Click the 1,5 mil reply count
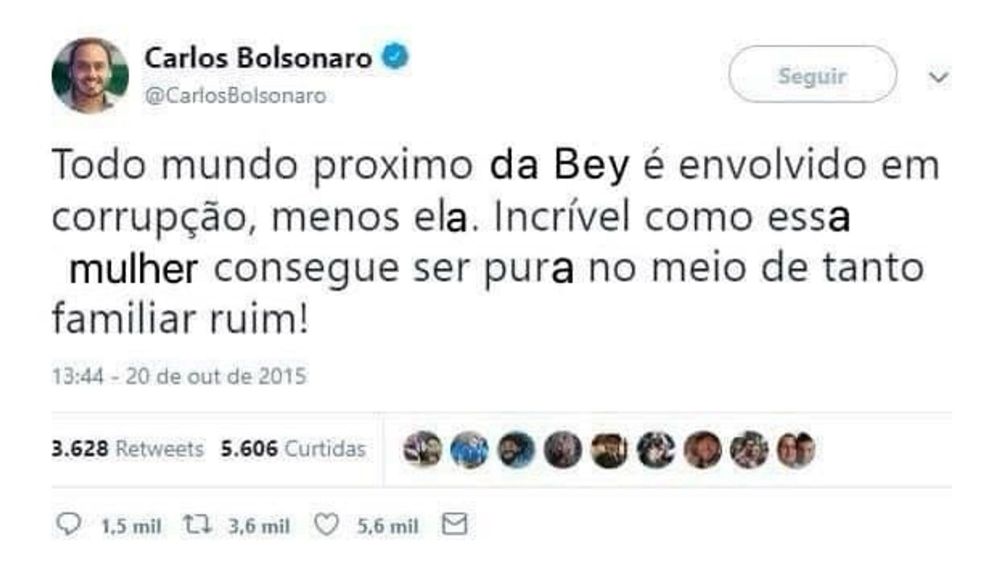Screen dimensions: 1000x562 click(131, 526)
